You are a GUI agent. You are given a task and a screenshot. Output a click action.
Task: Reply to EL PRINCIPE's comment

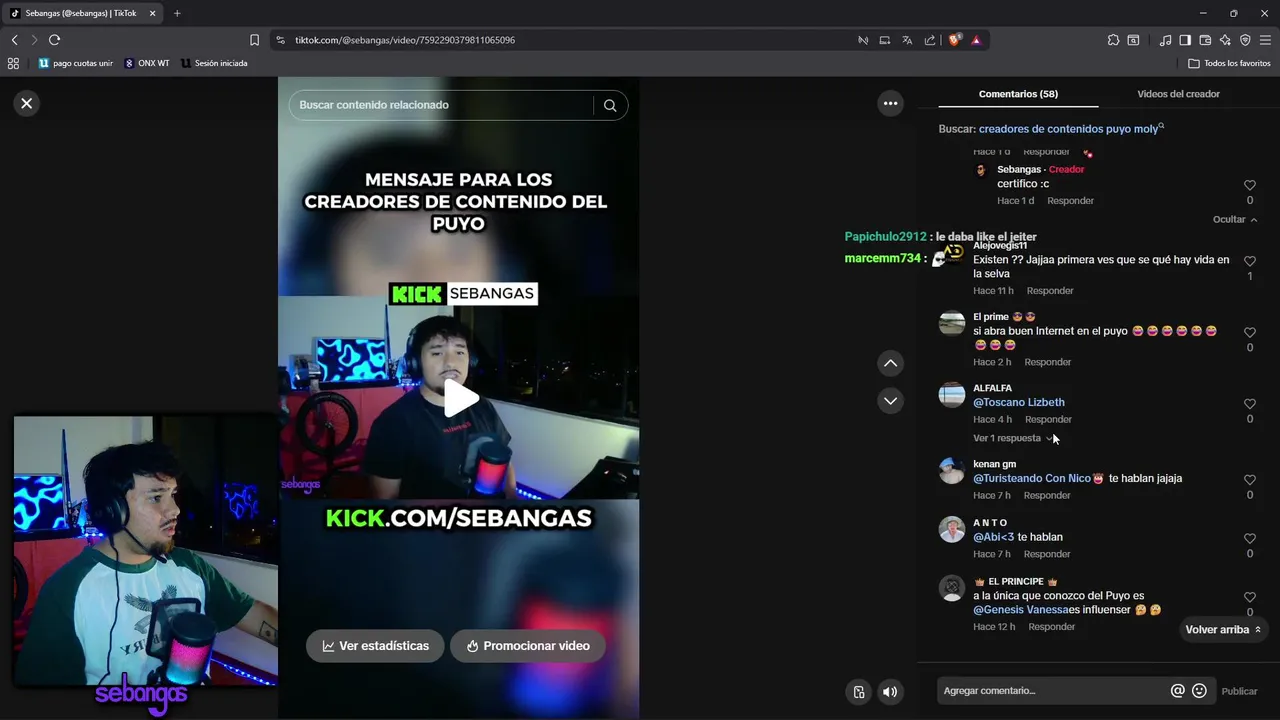(1052, 627)
